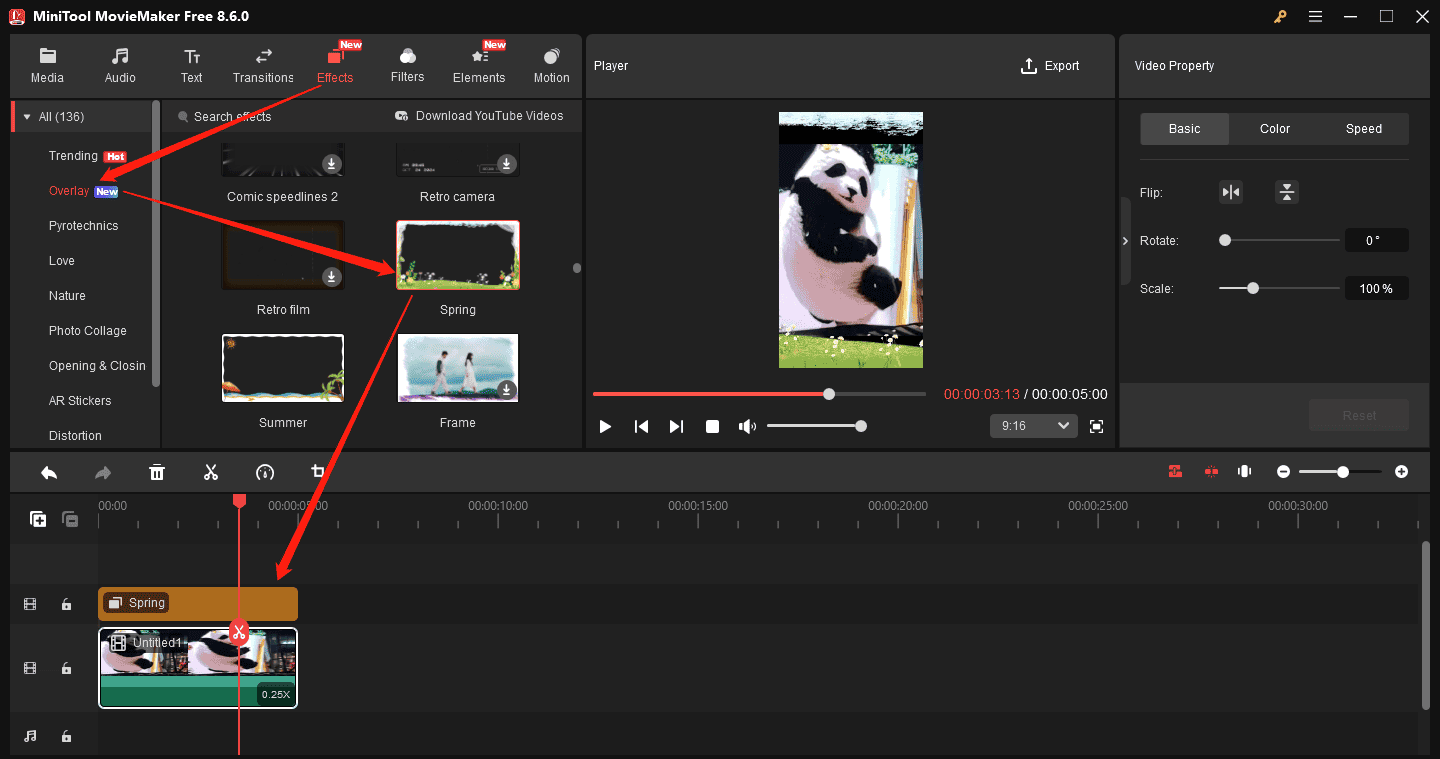
Task: Click the Filters toolbar icon
Action: 407,65
